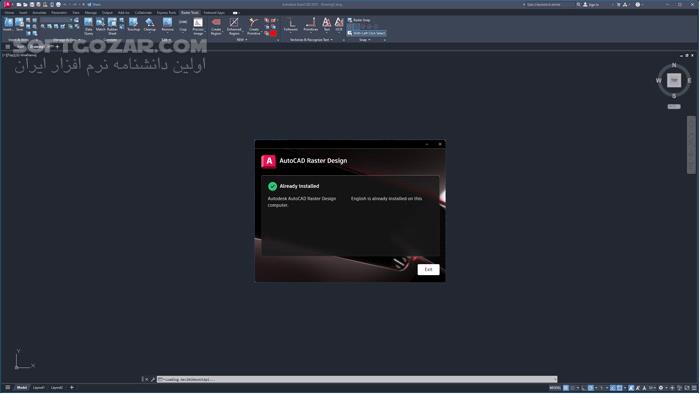The image size is (700, 394).
Task: Click the search magnifier icon in title bar
Action: pos(579,4)
